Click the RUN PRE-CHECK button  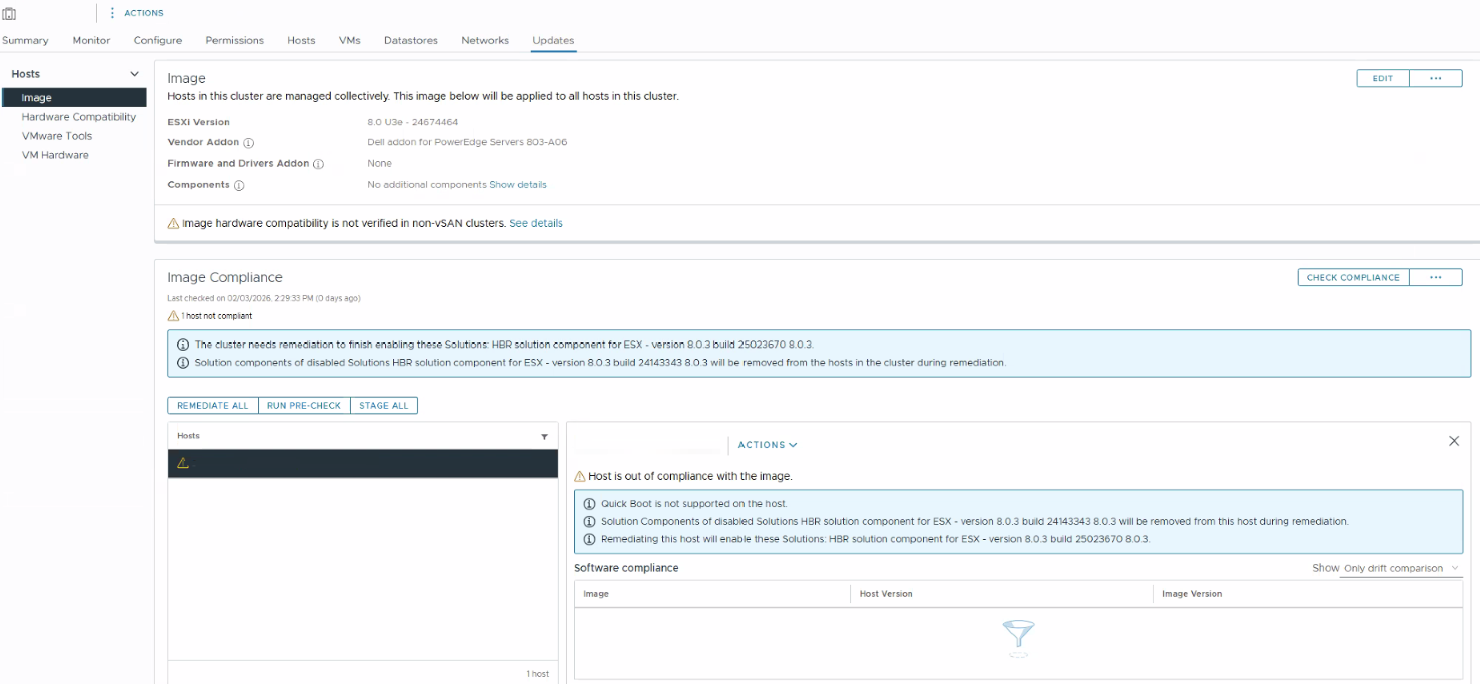304,405
